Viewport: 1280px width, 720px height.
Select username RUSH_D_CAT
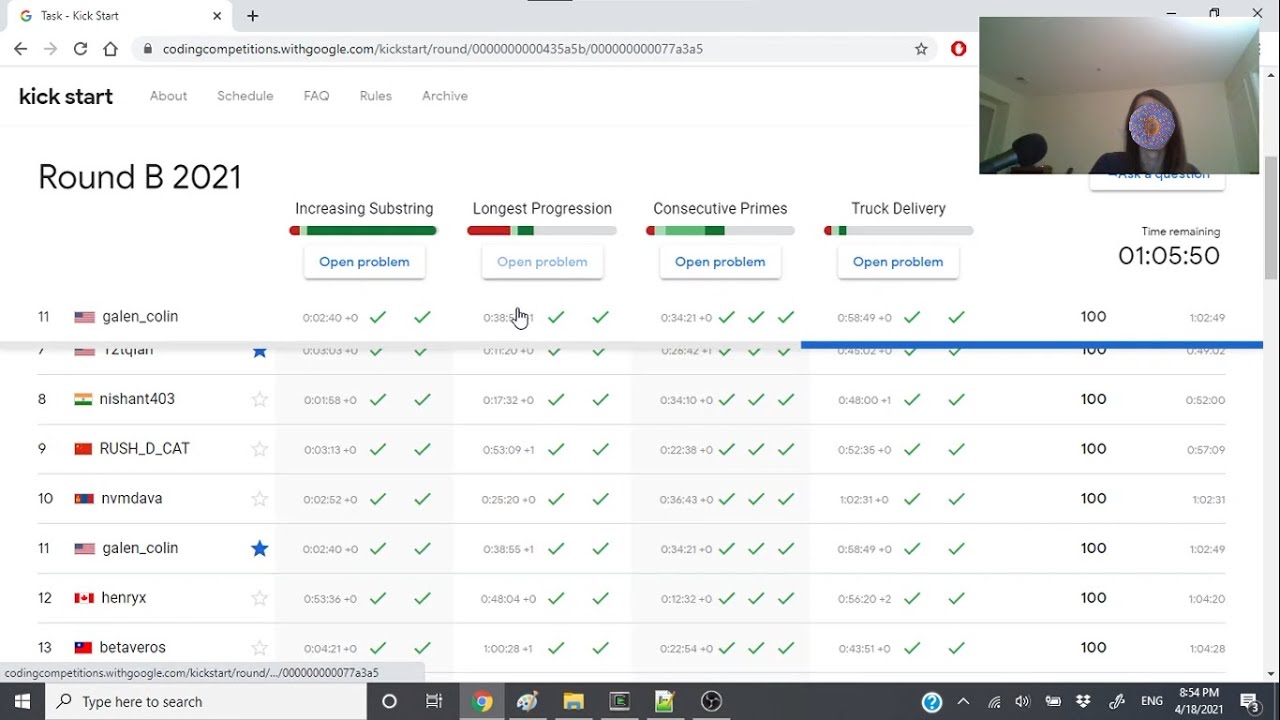point(144,449)
